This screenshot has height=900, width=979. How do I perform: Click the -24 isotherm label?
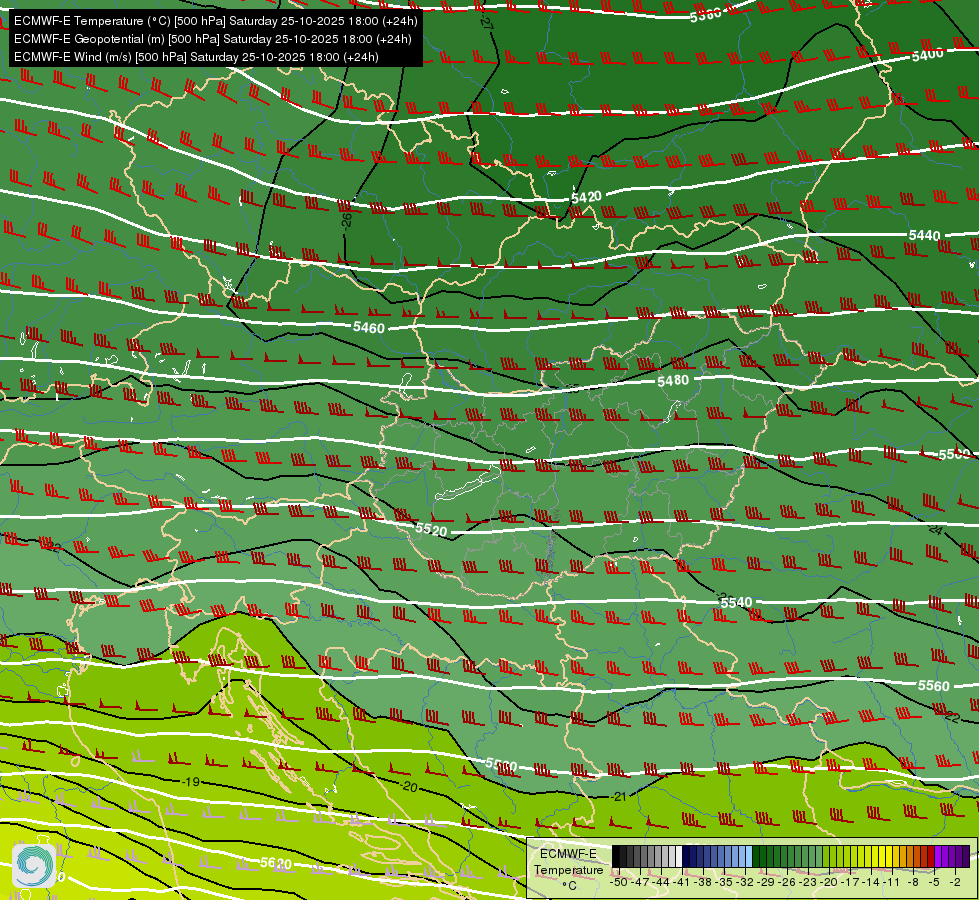pyautogui.click(x=934, y=530)
